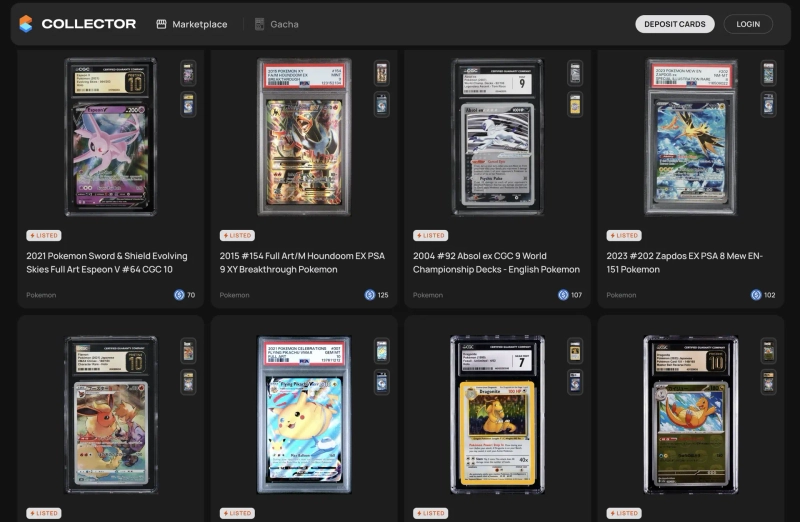This screenshot has height=522, width=800.
Task: Click Pokemon category label on Zapdos card
Action: tap(621, 295)
